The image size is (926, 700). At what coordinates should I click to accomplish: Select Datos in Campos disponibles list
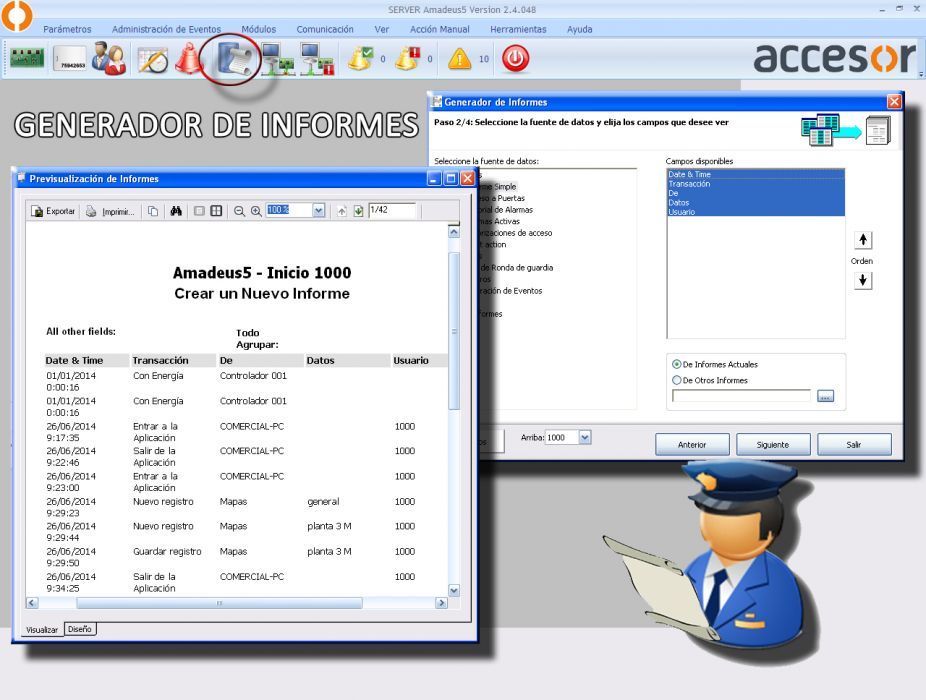755,203
